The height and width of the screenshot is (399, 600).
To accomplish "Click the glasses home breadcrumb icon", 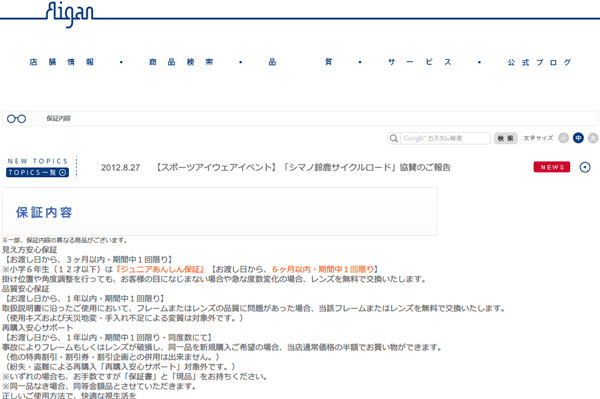I will (16, 119).
